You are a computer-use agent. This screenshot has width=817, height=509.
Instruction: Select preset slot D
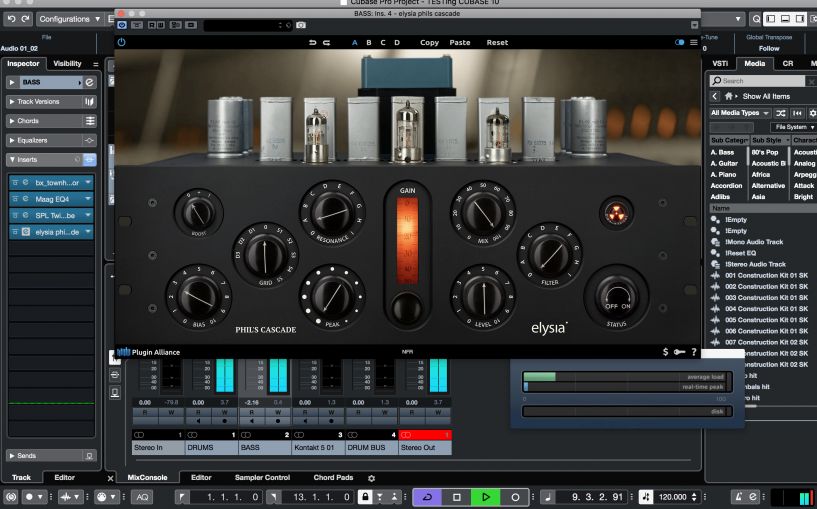[x=397, y=43]
